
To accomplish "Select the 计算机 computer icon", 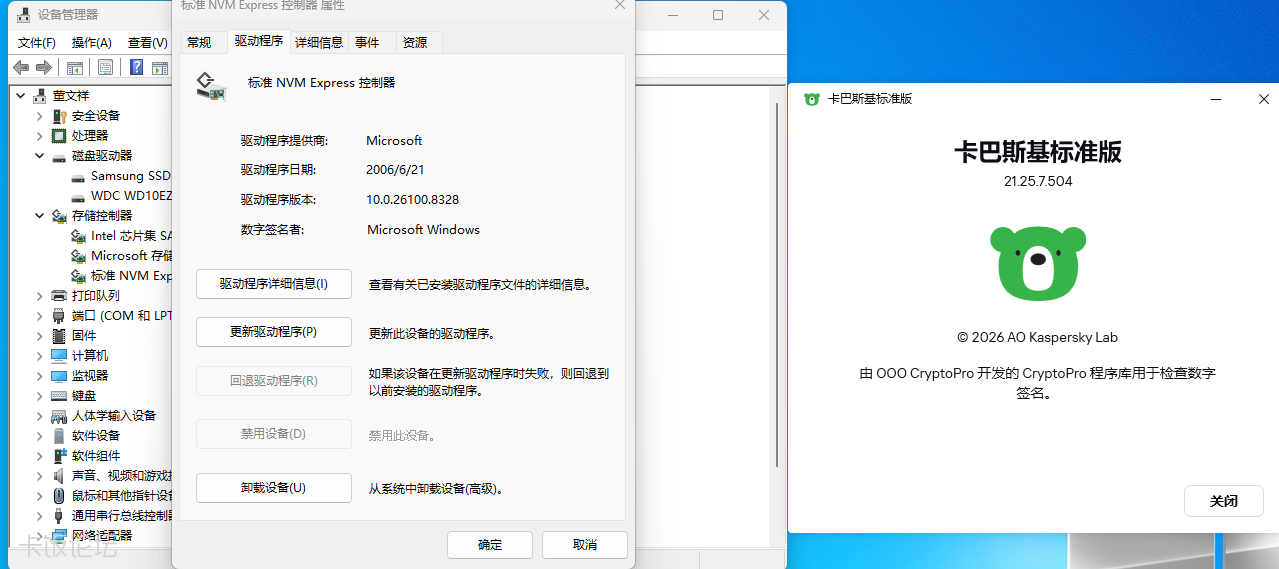I will [x=59, y=355].
